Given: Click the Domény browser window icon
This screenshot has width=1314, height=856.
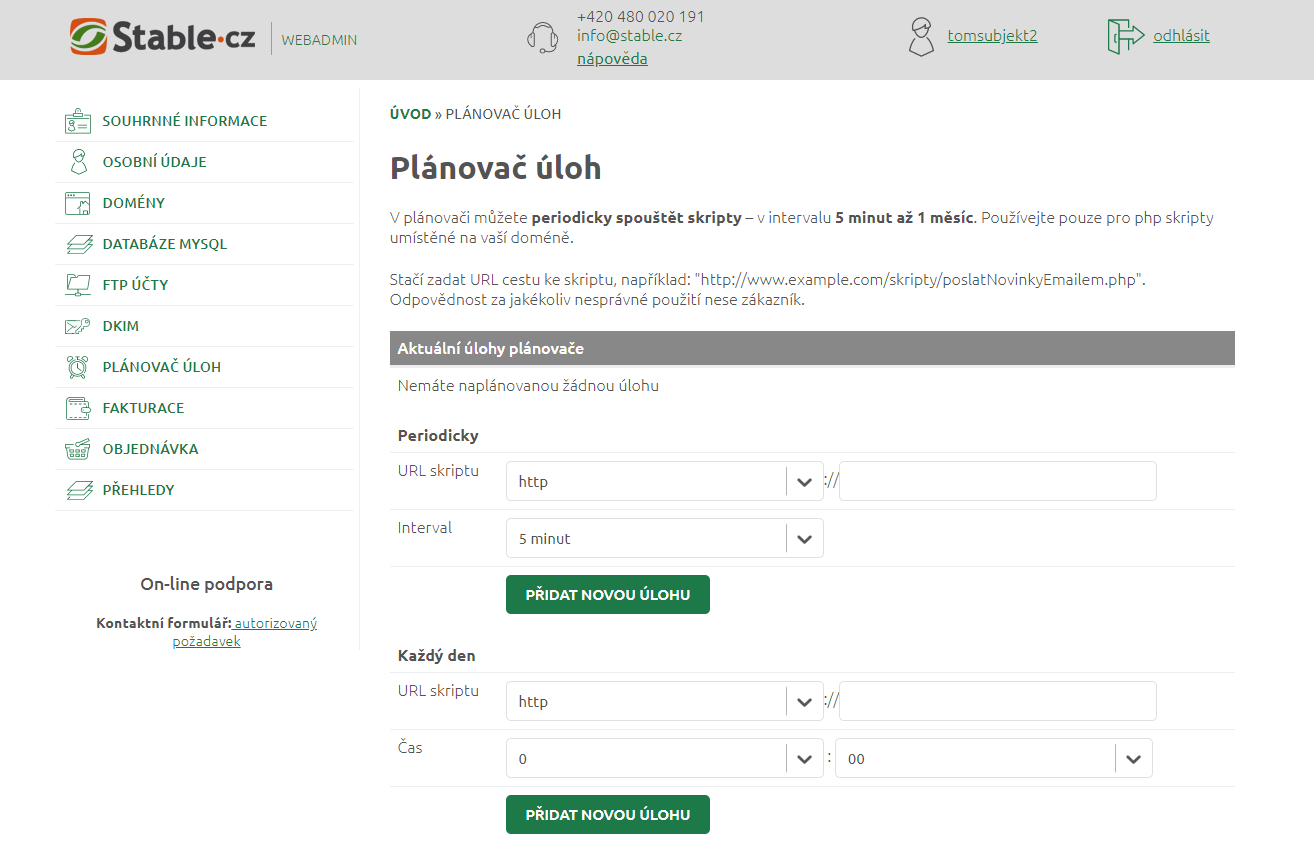Looking at the screenshot, I should (78, 203).
